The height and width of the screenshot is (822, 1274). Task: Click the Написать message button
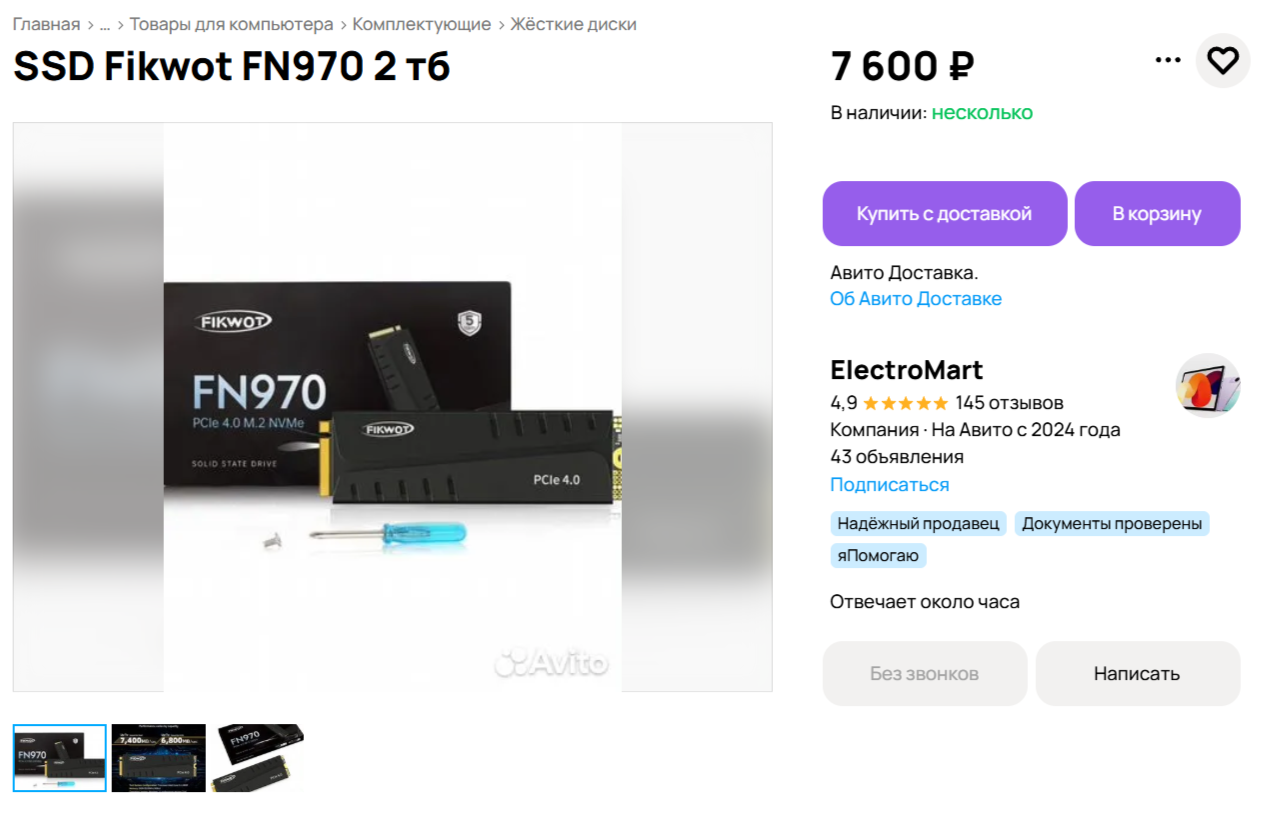click(1138, 674)
